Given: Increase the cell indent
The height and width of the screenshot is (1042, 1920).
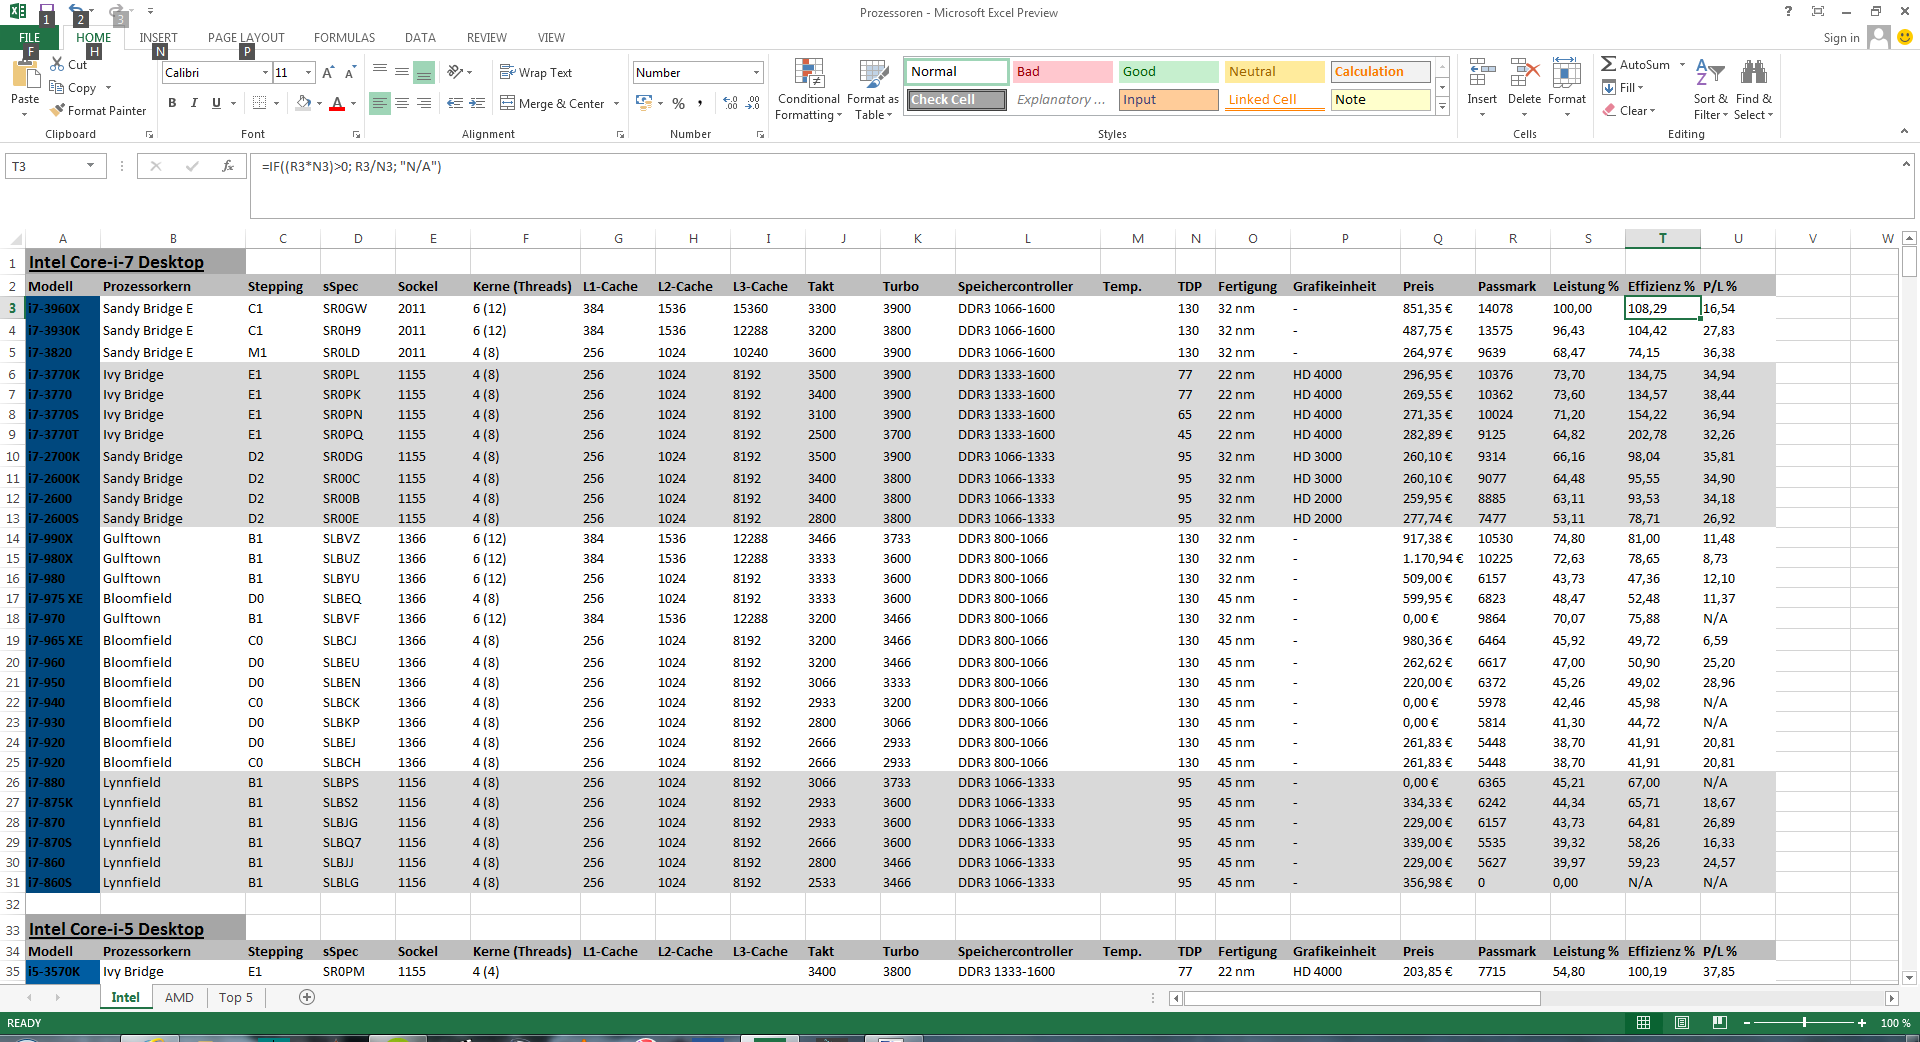Looking at the screenshot, I should click(477, 103).
